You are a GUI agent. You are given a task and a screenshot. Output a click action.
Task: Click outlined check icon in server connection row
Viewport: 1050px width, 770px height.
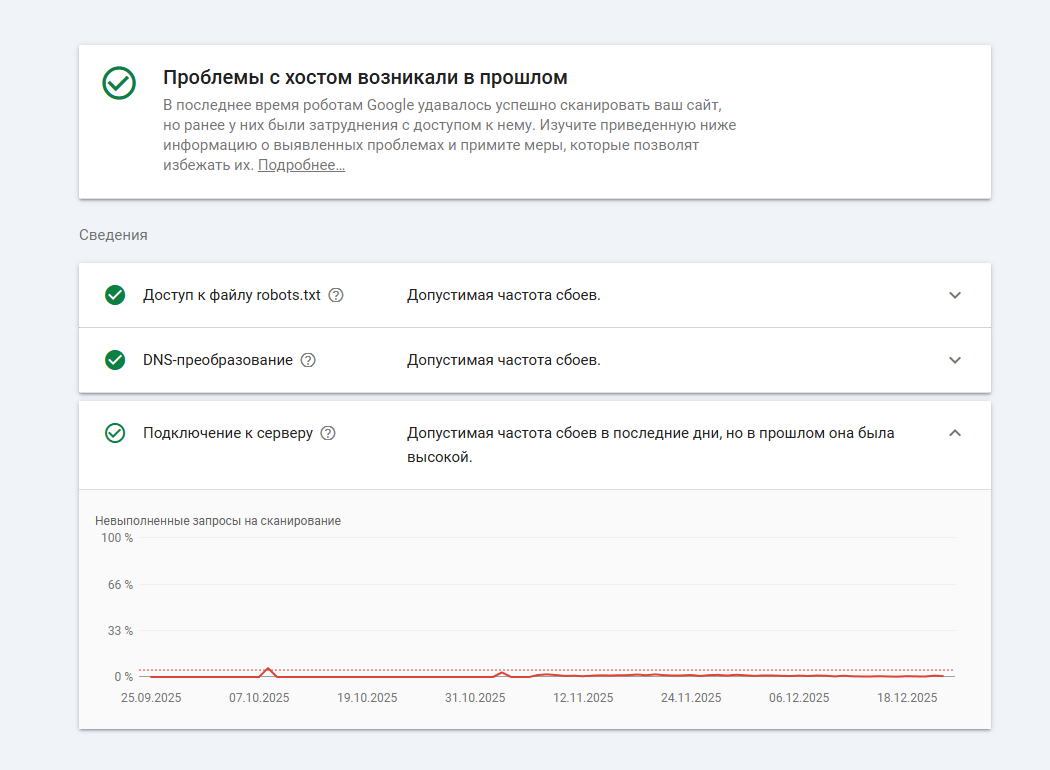[x=115, y=433]
